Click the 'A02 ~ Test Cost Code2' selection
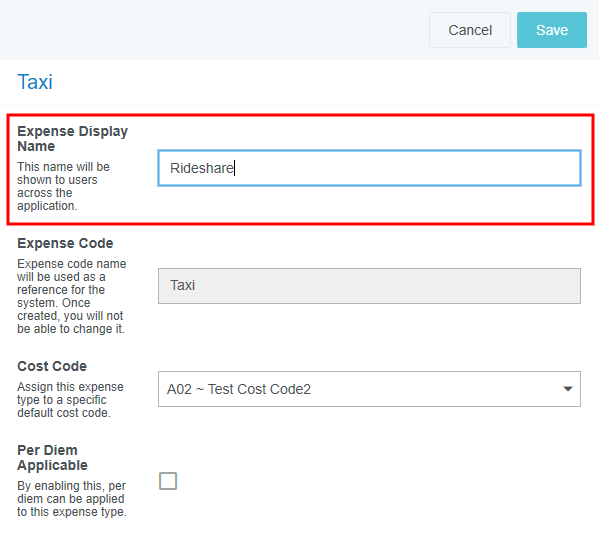This screenshot has height=540, width=599. click(239, 389)
